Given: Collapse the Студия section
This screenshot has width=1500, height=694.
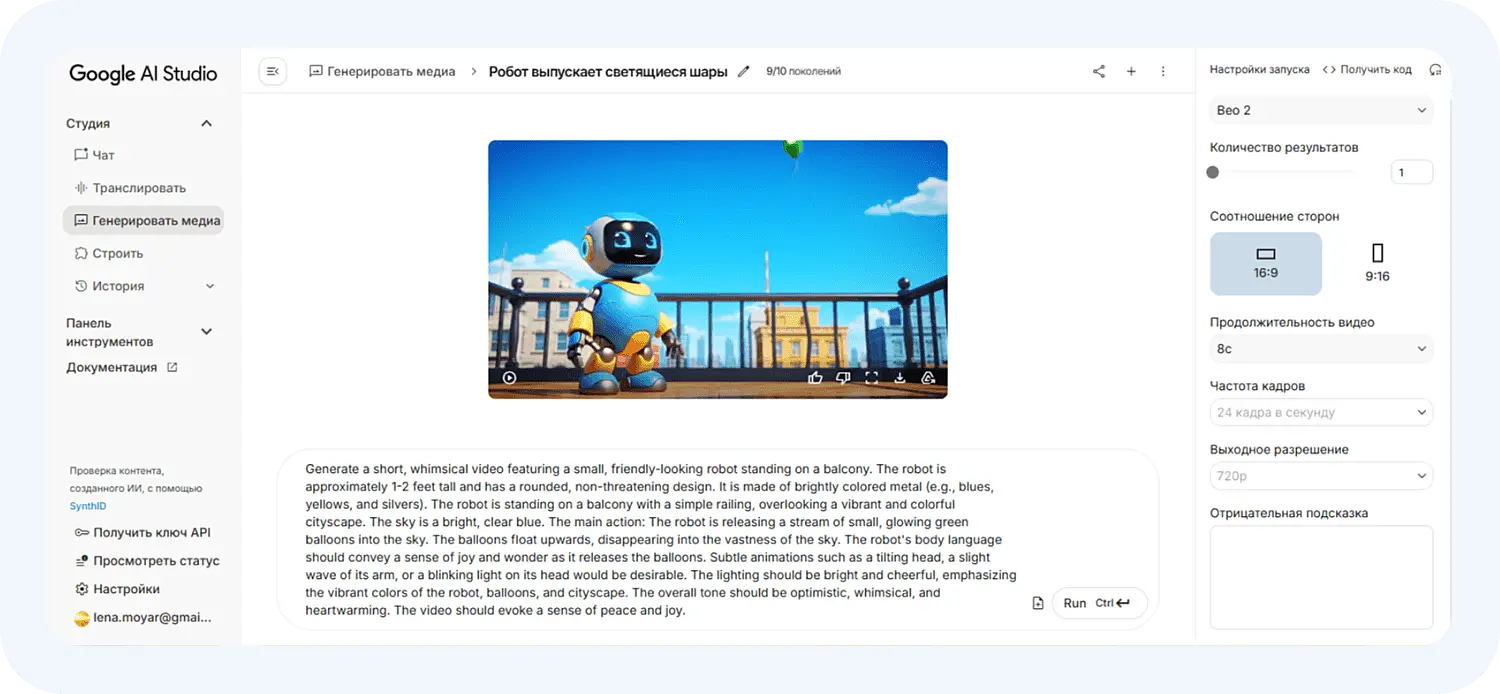Looking at the screenshot, I should [207, 124].
